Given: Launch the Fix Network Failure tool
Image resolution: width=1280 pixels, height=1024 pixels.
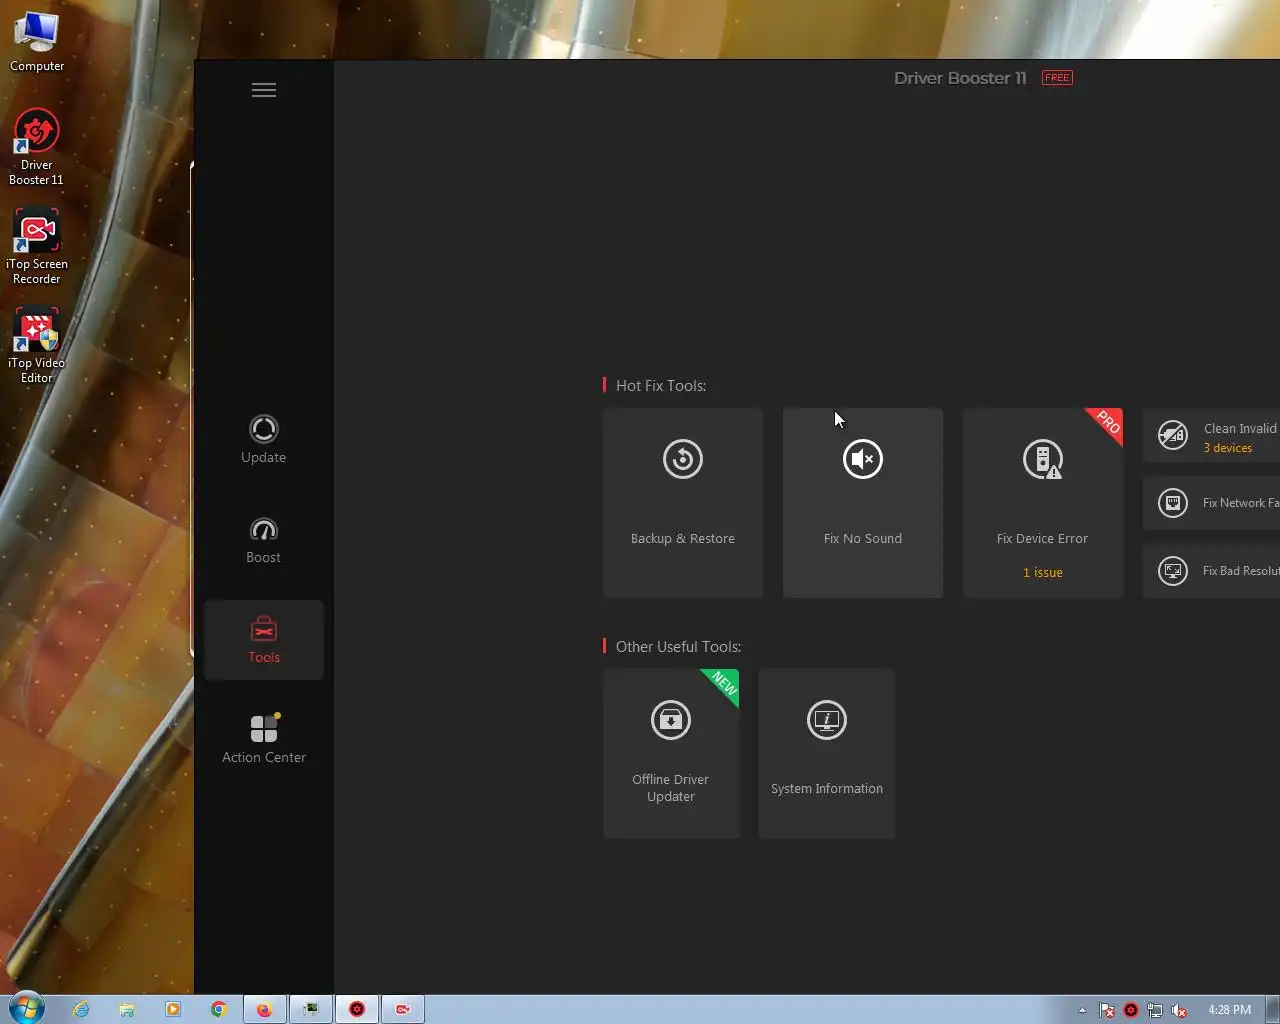Looking at the screenshot, I should tap(1212, 503).
